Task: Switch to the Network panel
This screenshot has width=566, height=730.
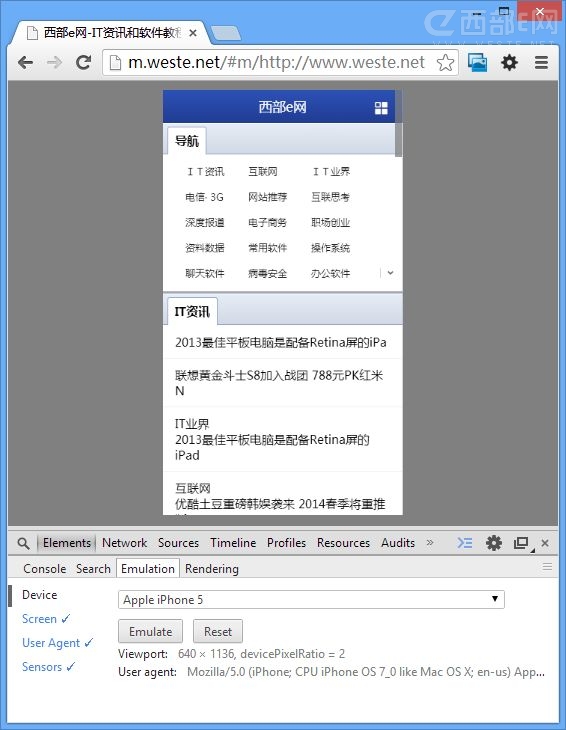Action: coord(124,543)
